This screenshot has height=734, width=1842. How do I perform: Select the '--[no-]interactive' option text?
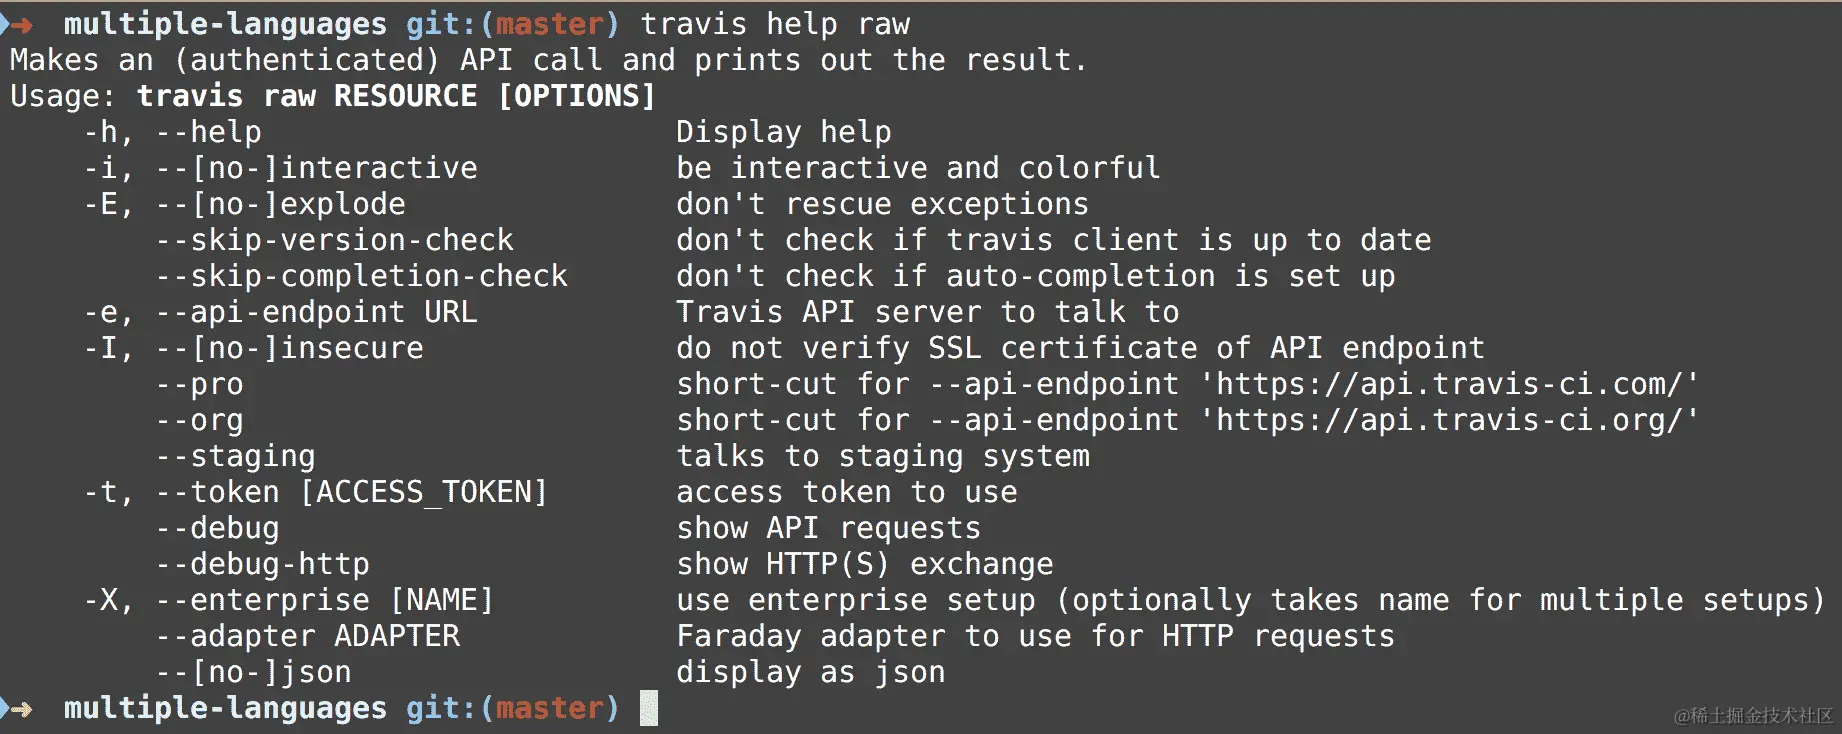(x=317, y=168)
